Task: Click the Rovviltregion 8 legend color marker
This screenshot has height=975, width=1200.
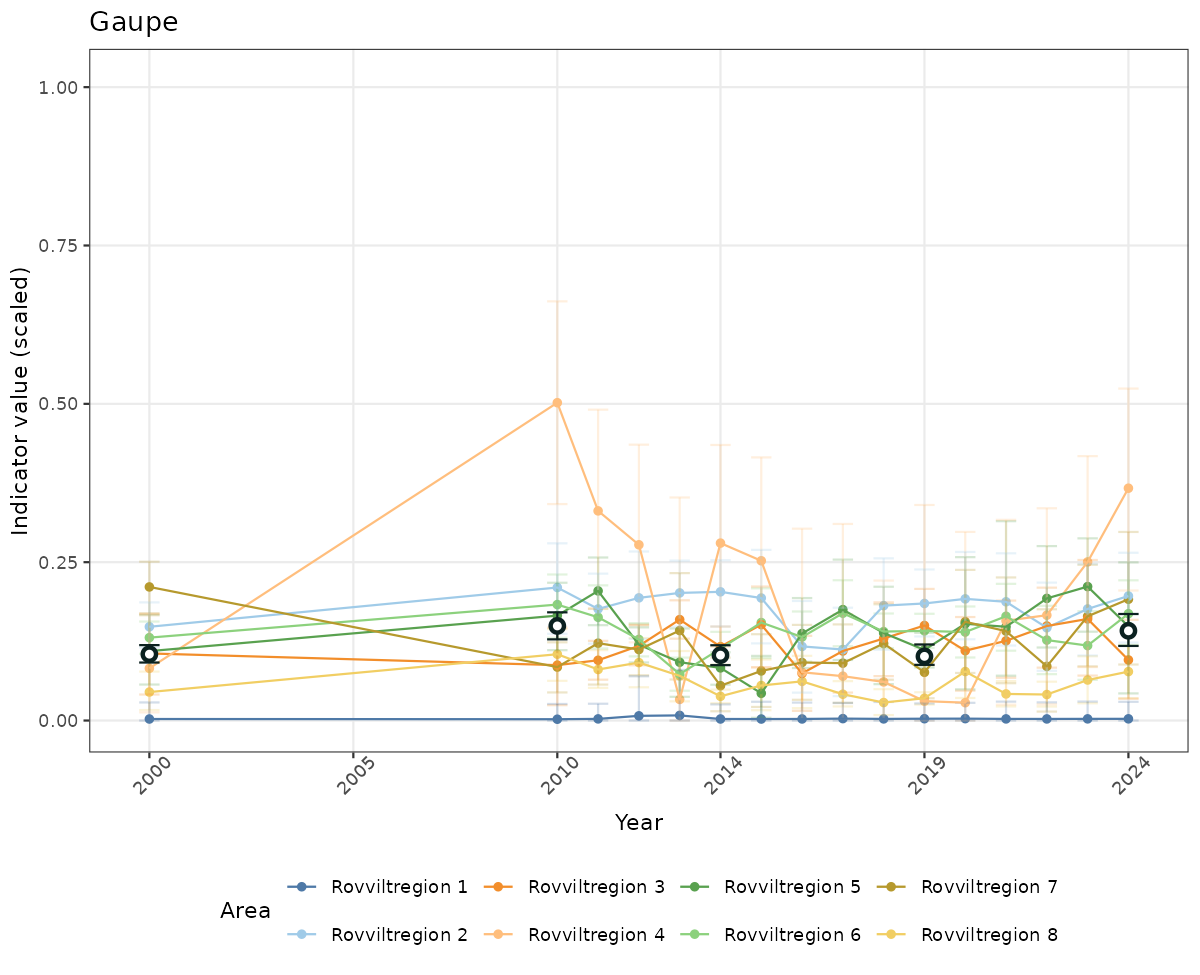Action: 892,935
